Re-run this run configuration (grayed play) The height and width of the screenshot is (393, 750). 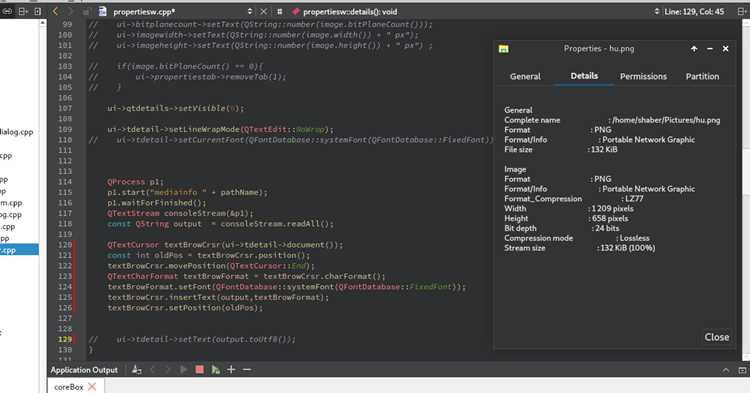(184, 370)
